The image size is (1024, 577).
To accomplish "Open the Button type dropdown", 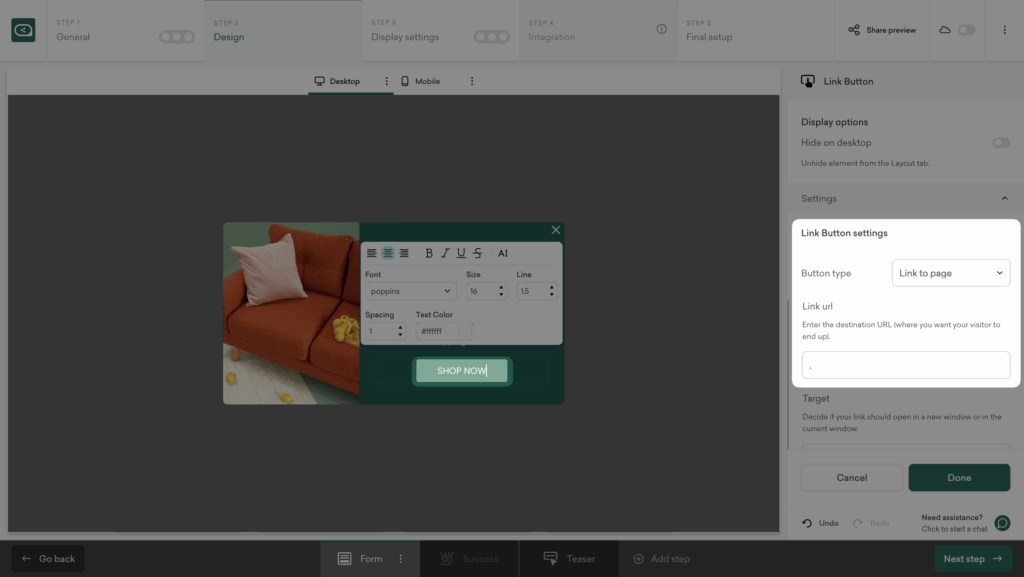I will 950,273.
